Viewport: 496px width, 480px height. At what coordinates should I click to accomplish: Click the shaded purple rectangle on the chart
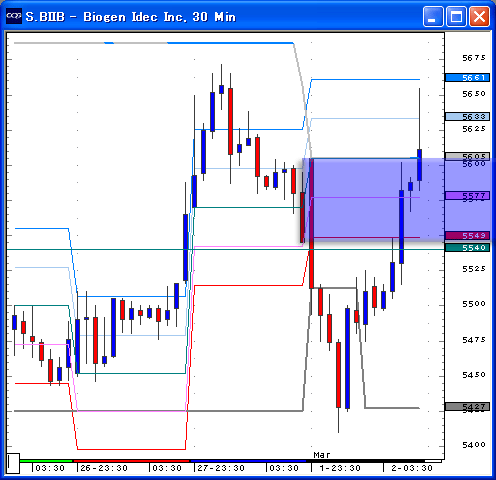click(x=398, y=200)
